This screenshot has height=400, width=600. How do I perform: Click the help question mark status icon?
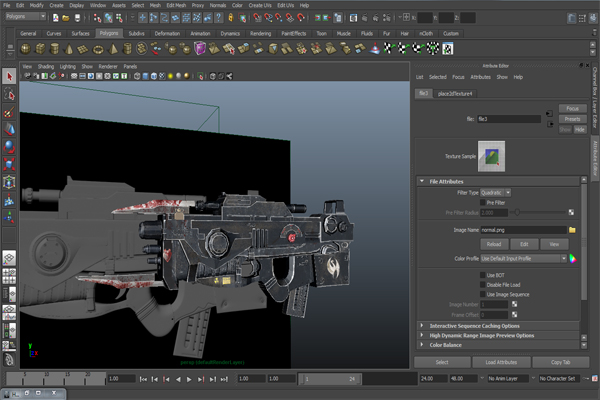tap(218, 17)
